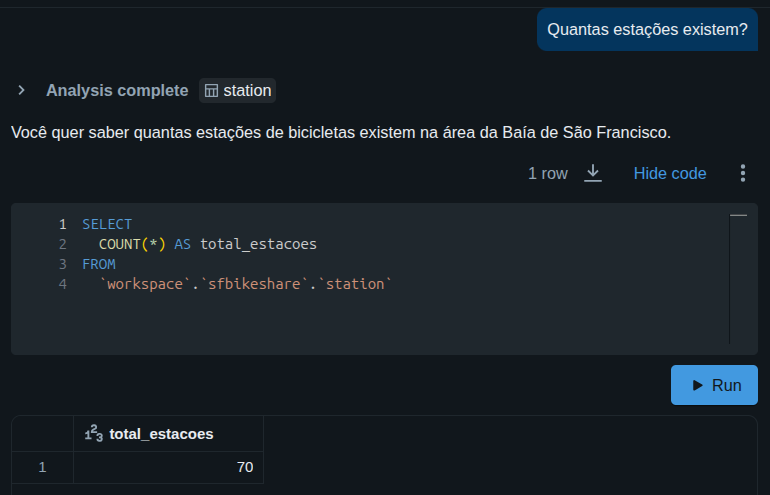Screen dimensions: 770x495
Task: Click the Hide code link
Action: pos(669,173)
